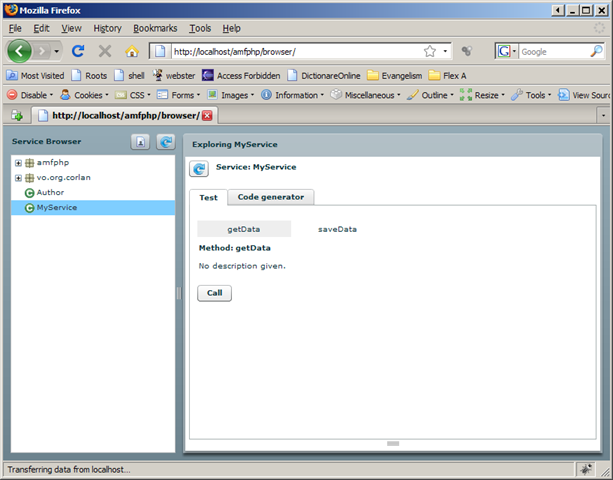Open the webster bookmark
Image resolution: width=613 pixels, height=480 pixels.
point(174,75)
